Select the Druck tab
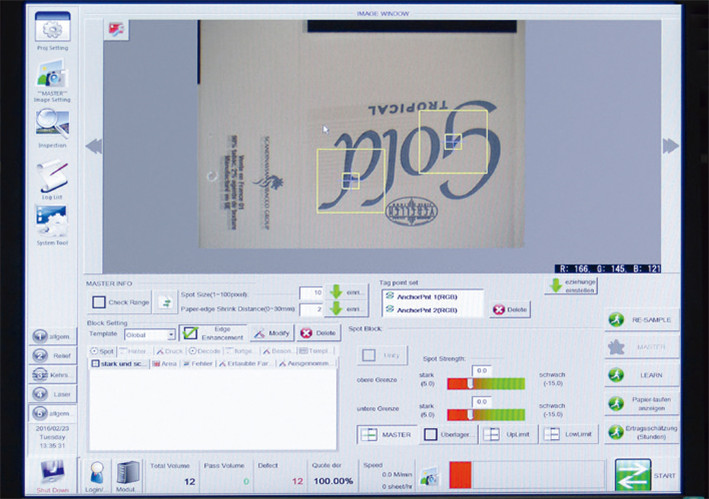 point(170,351)
